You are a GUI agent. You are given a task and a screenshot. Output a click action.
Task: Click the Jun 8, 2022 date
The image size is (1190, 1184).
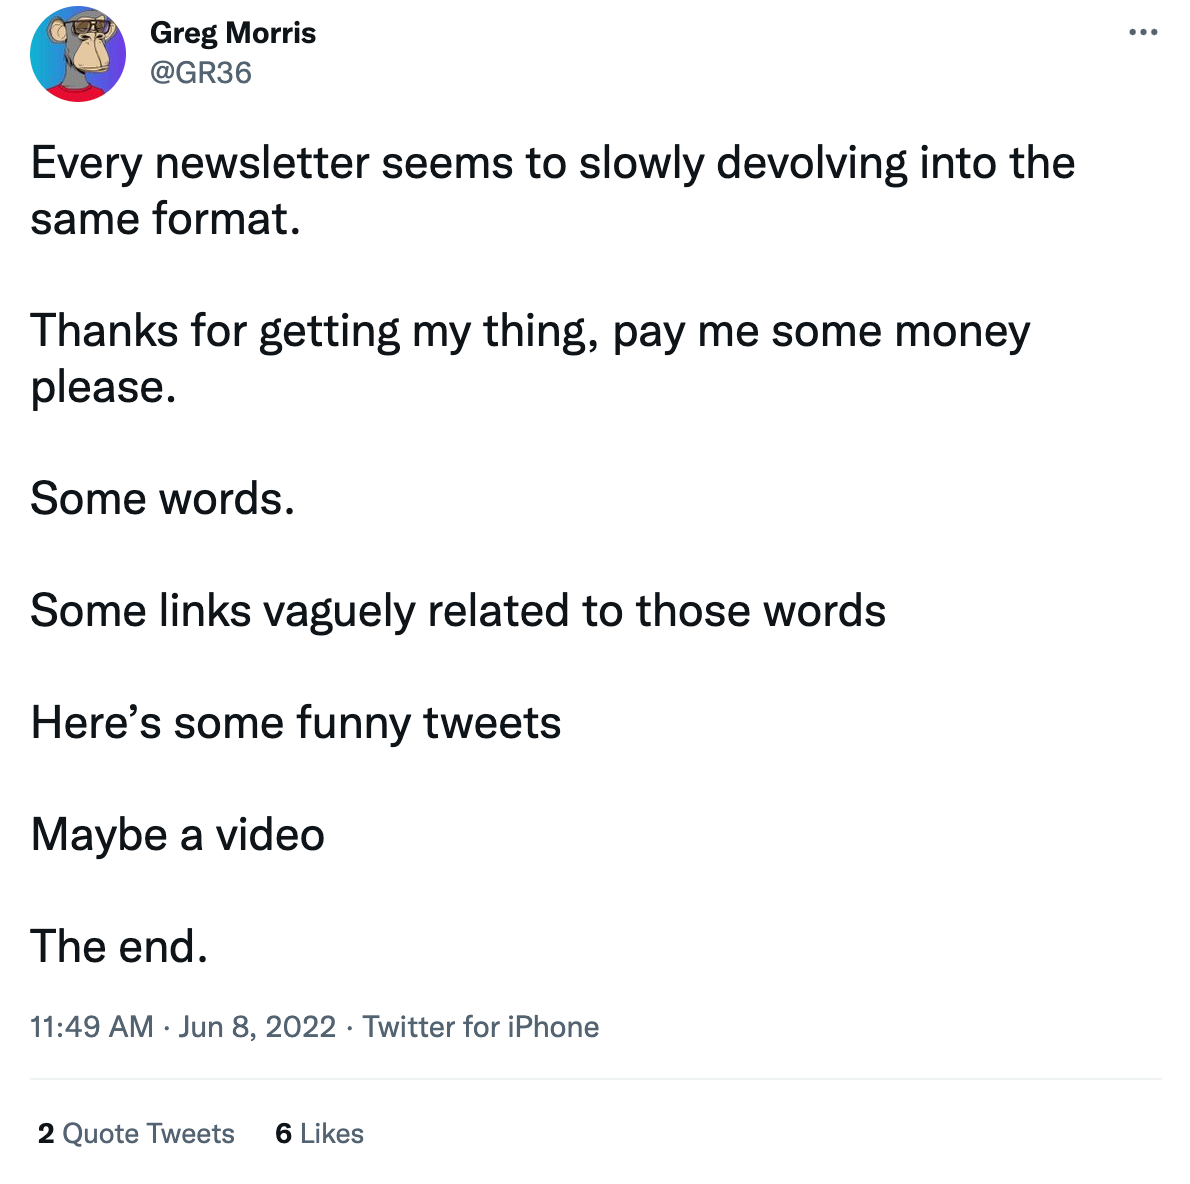257,1027
